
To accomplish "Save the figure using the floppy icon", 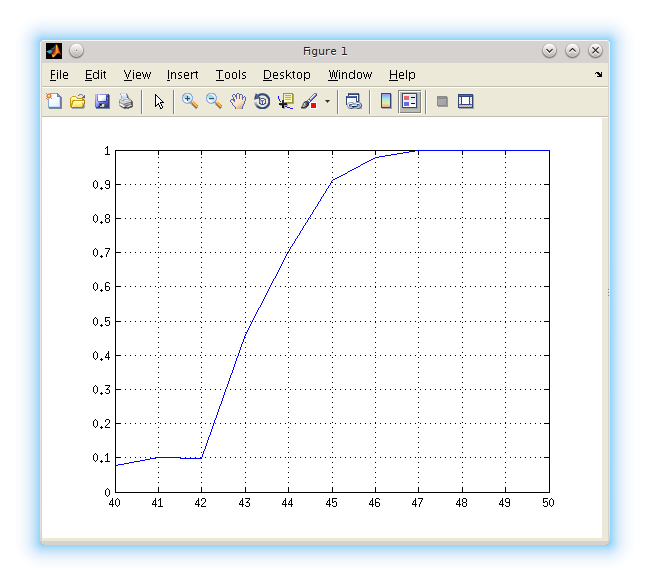I will pyautogui.click(x=102, y=101).
